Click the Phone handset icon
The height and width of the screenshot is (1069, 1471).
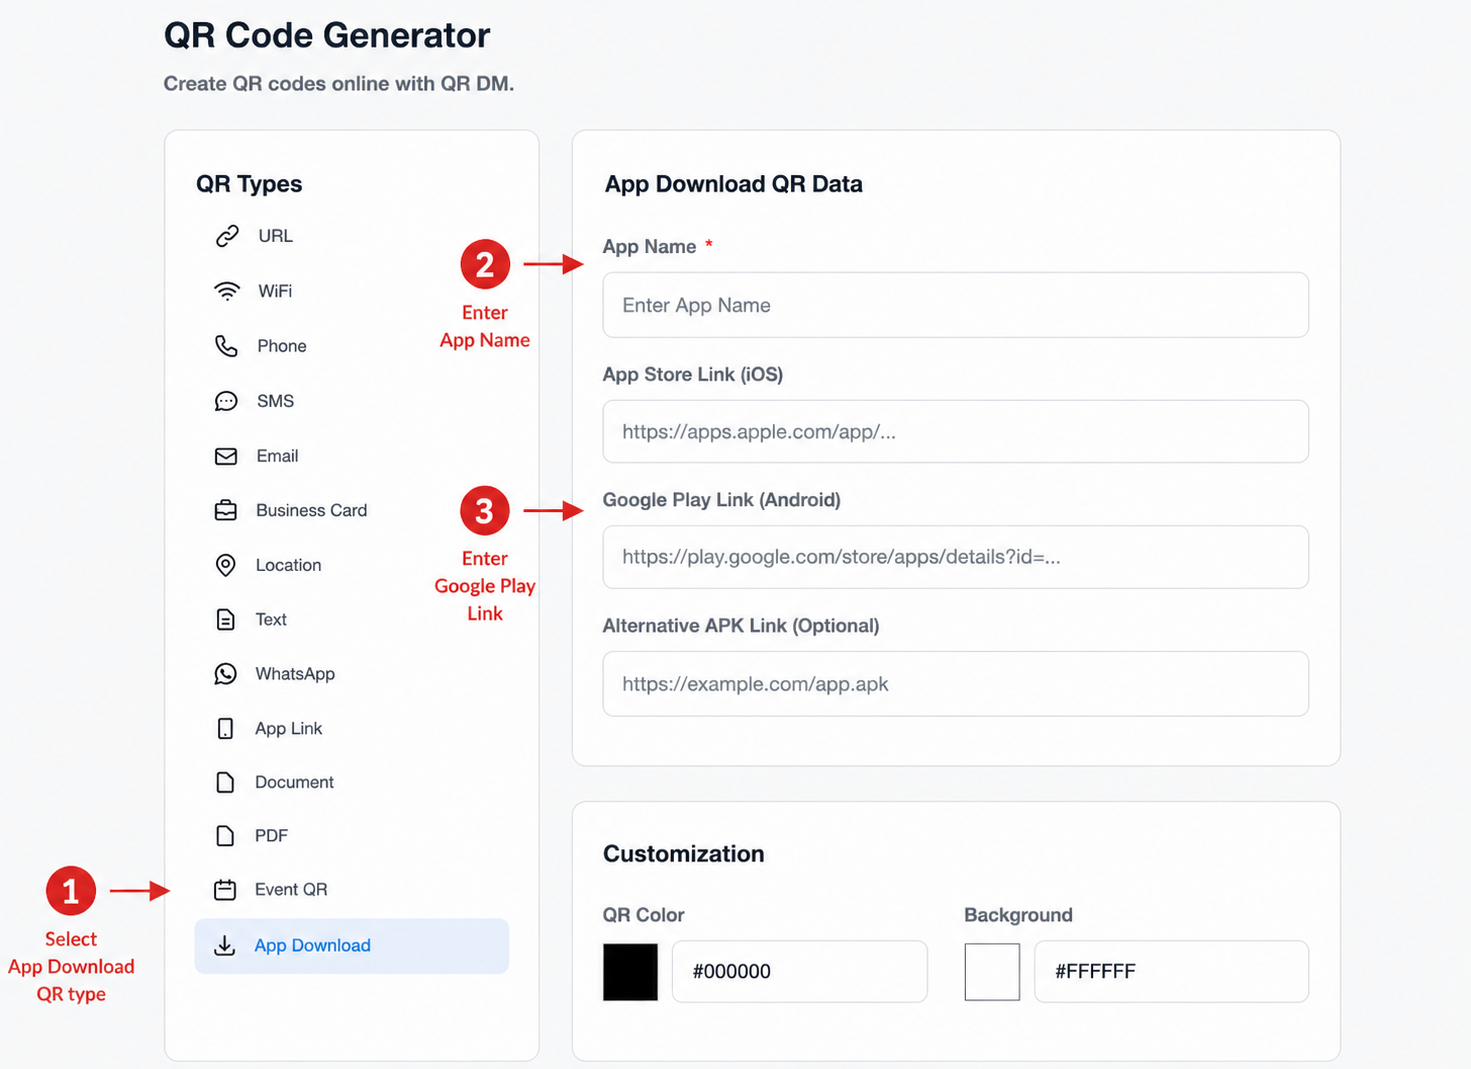pyautogui.click(x=227, y=346)
